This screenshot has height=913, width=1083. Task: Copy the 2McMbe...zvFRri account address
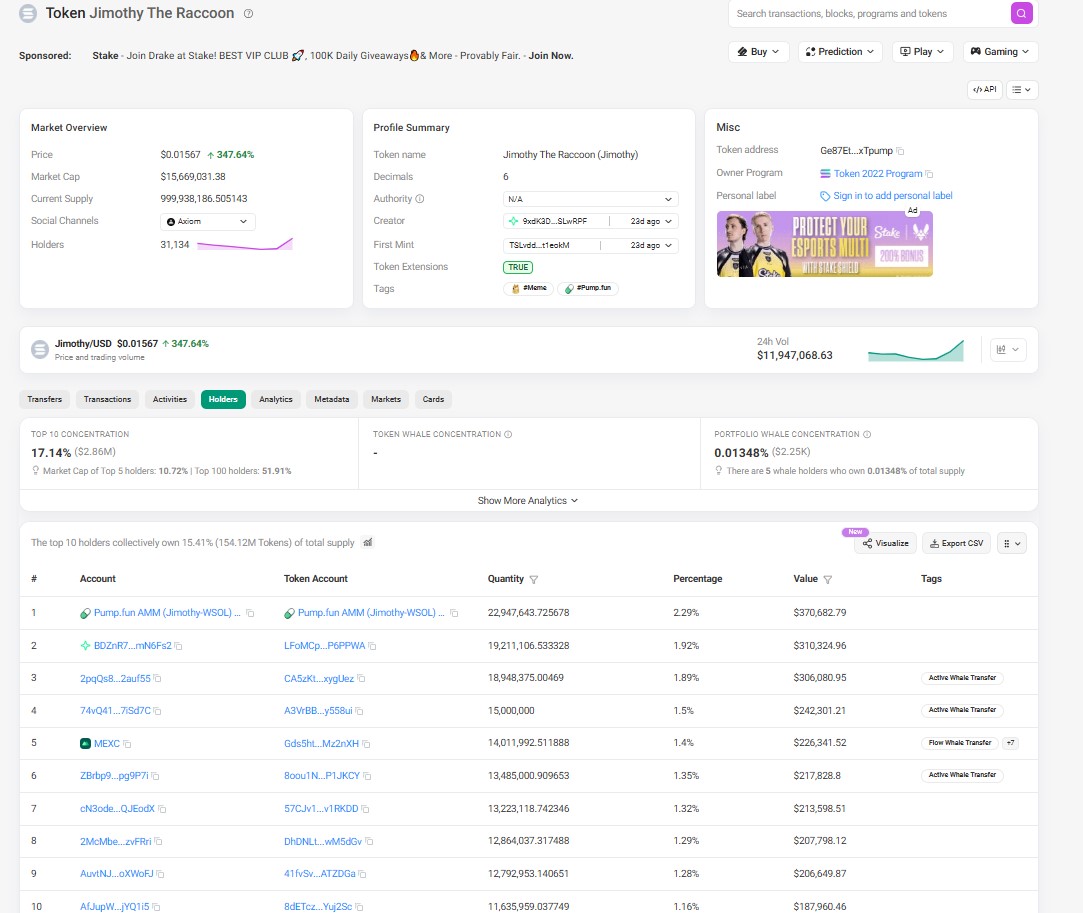[158, 842]
